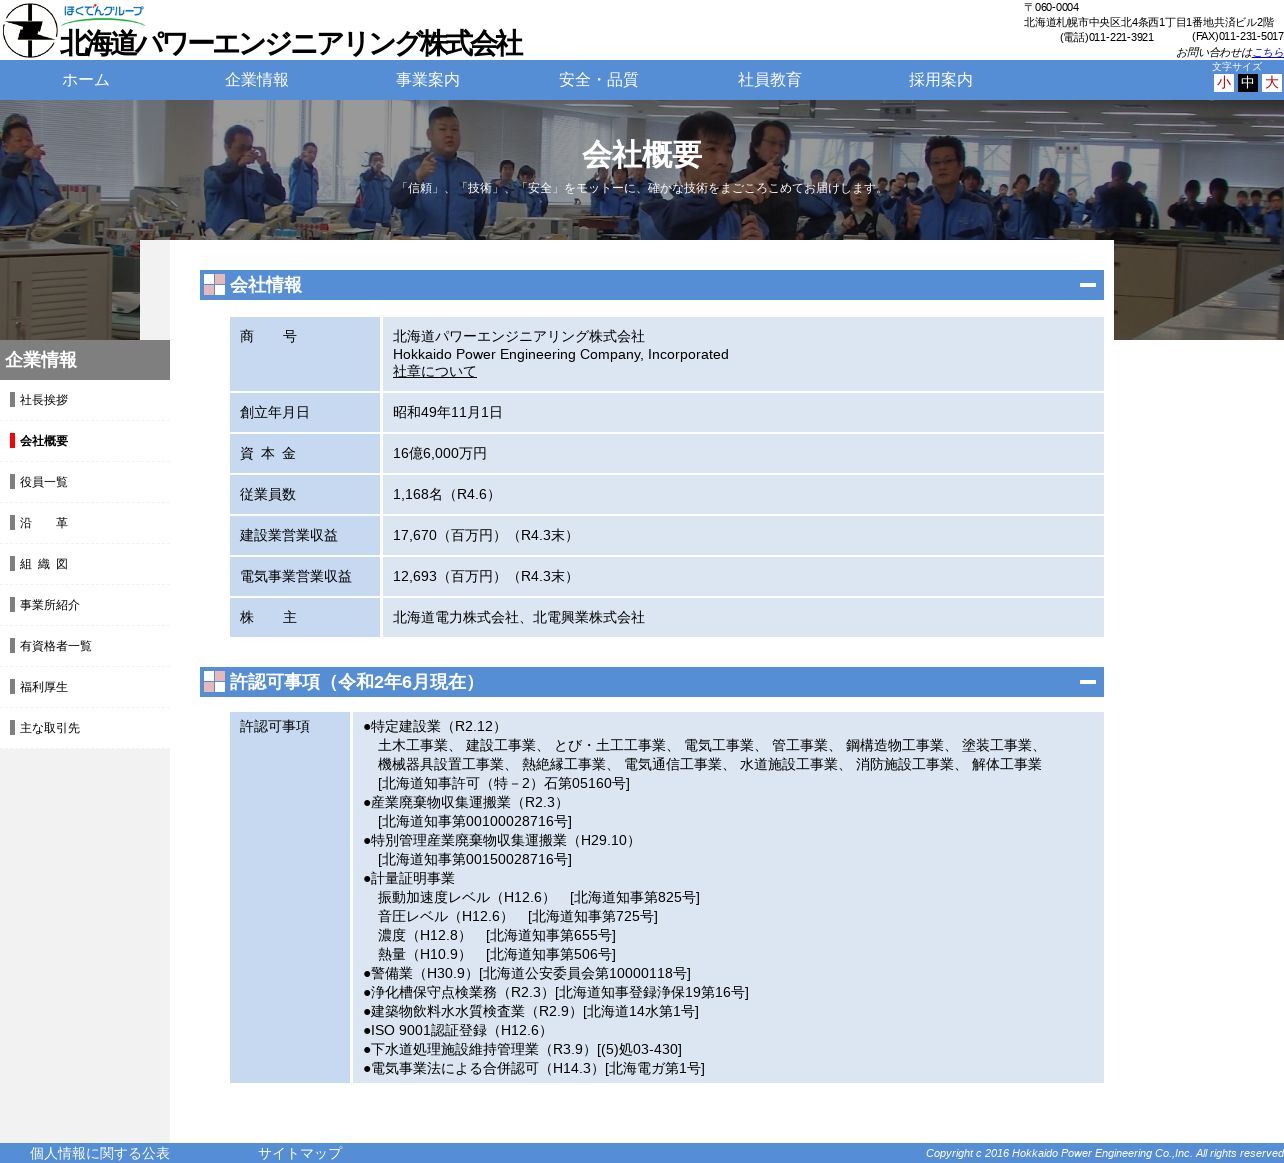The image size is (1284, 1163).
Task: Open 役員一覧 sidebar link
Action: 44,482
